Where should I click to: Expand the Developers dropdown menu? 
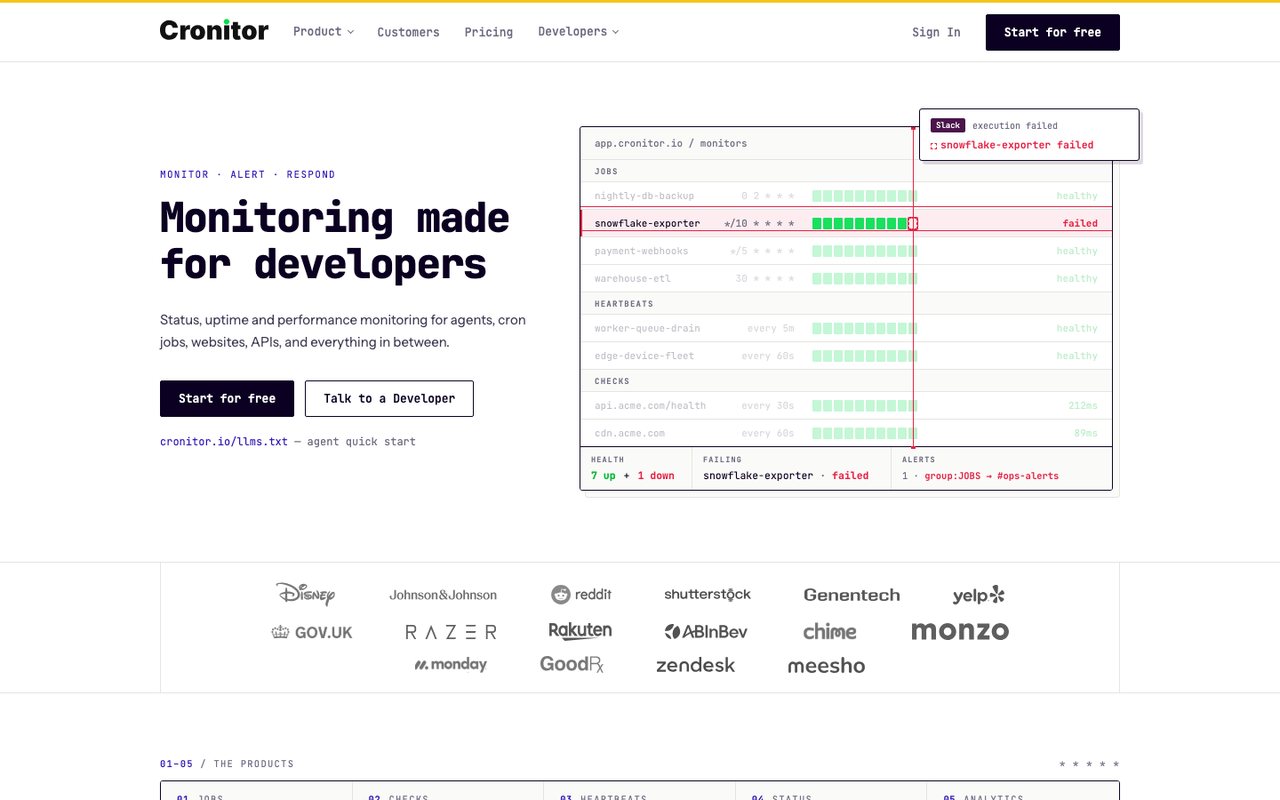(x=578, y=32)
